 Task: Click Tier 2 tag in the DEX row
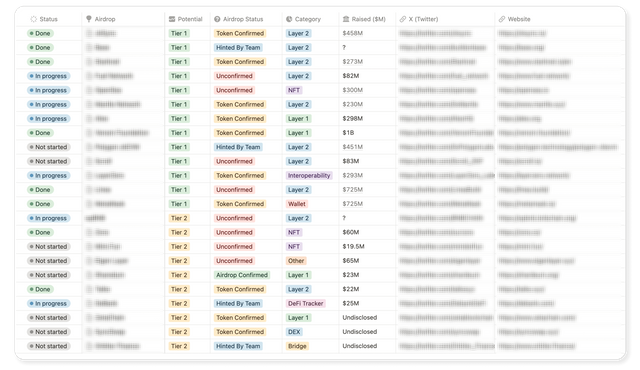pos(179,332)
